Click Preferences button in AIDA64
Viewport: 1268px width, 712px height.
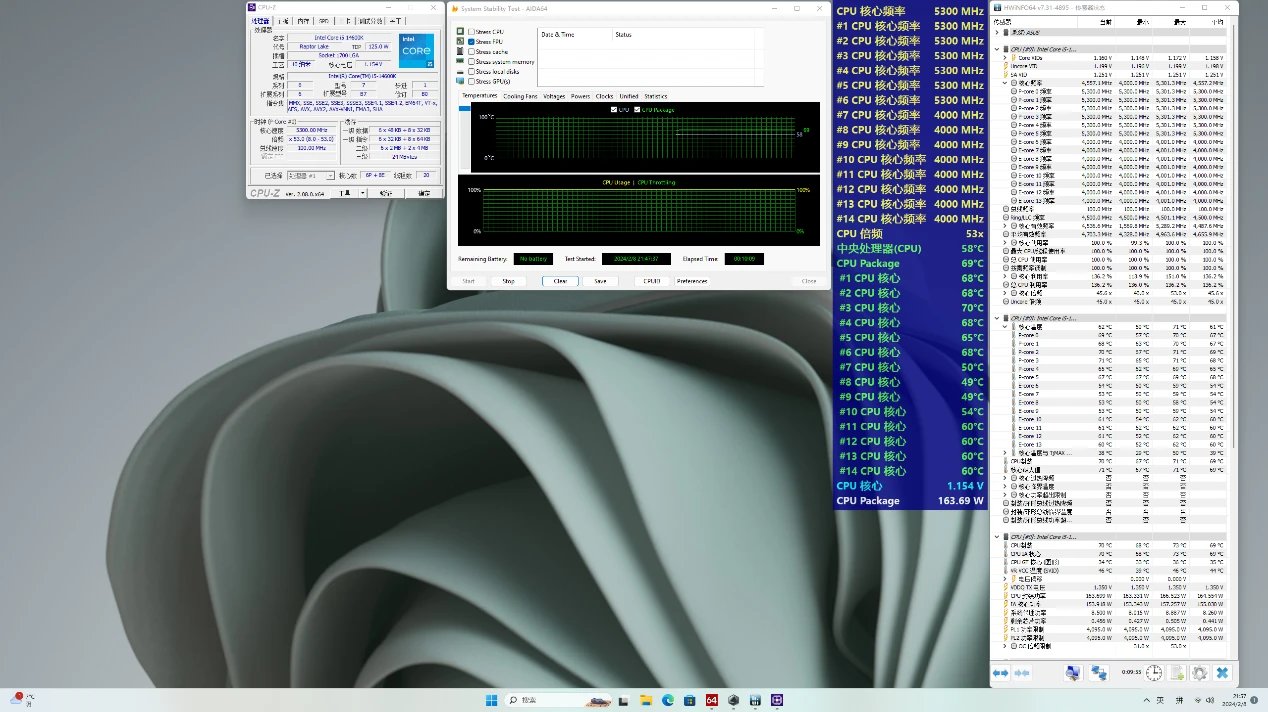click(691, 281)
